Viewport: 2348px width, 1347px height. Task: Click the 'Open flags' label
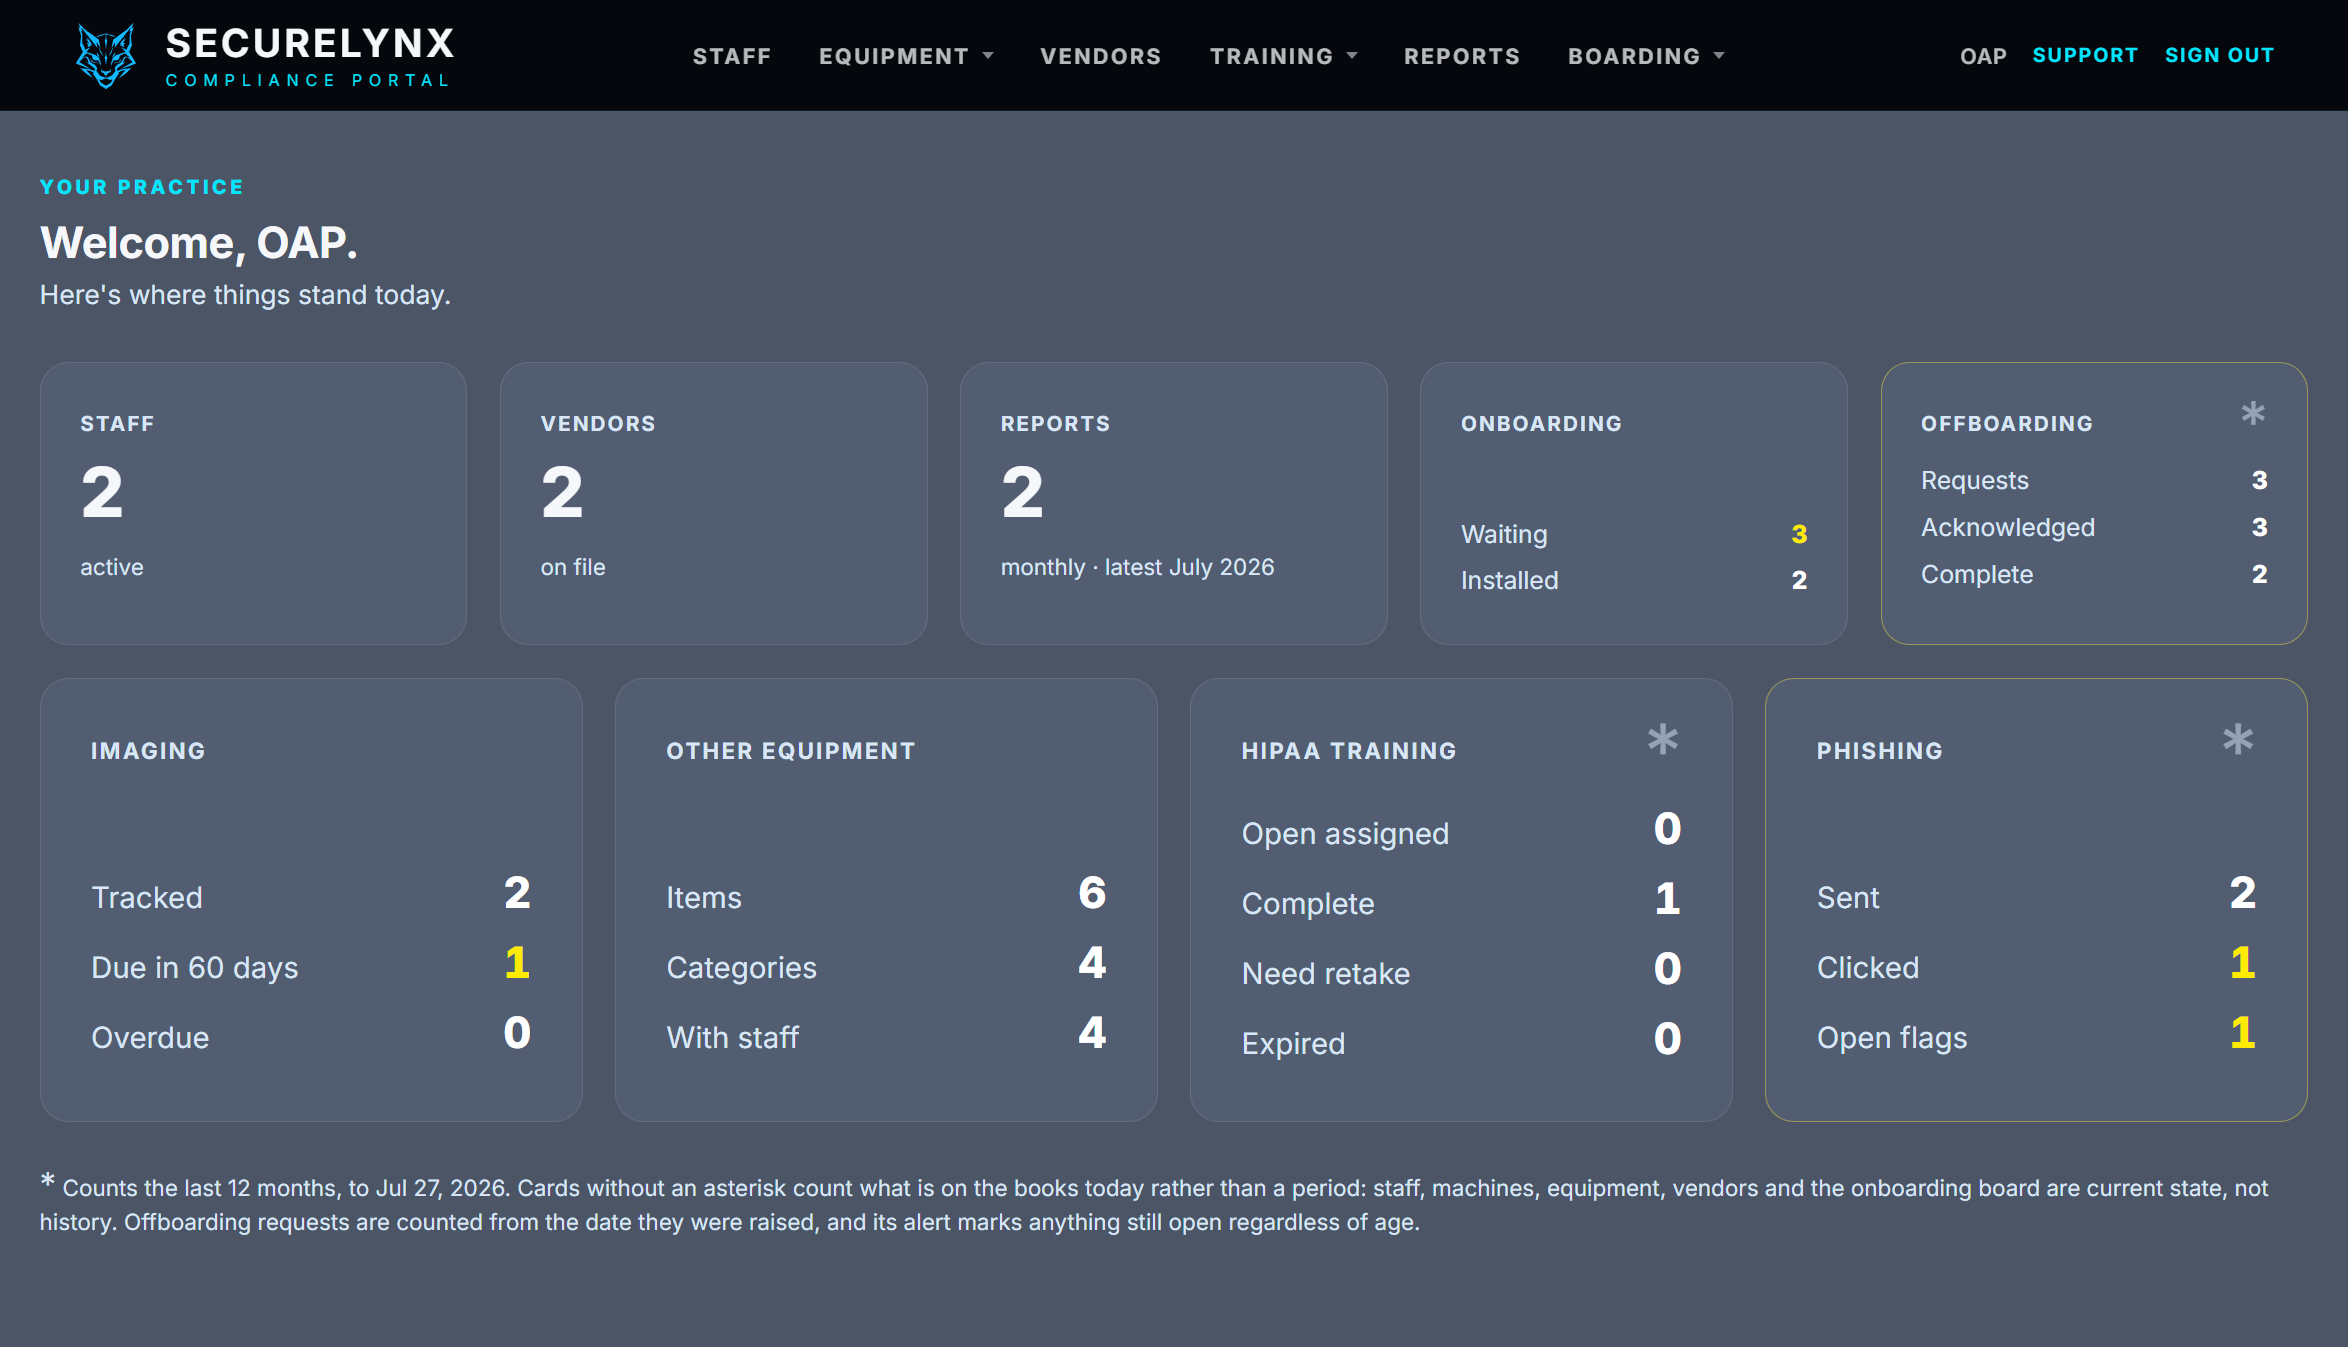(x=1891, y=1037)
